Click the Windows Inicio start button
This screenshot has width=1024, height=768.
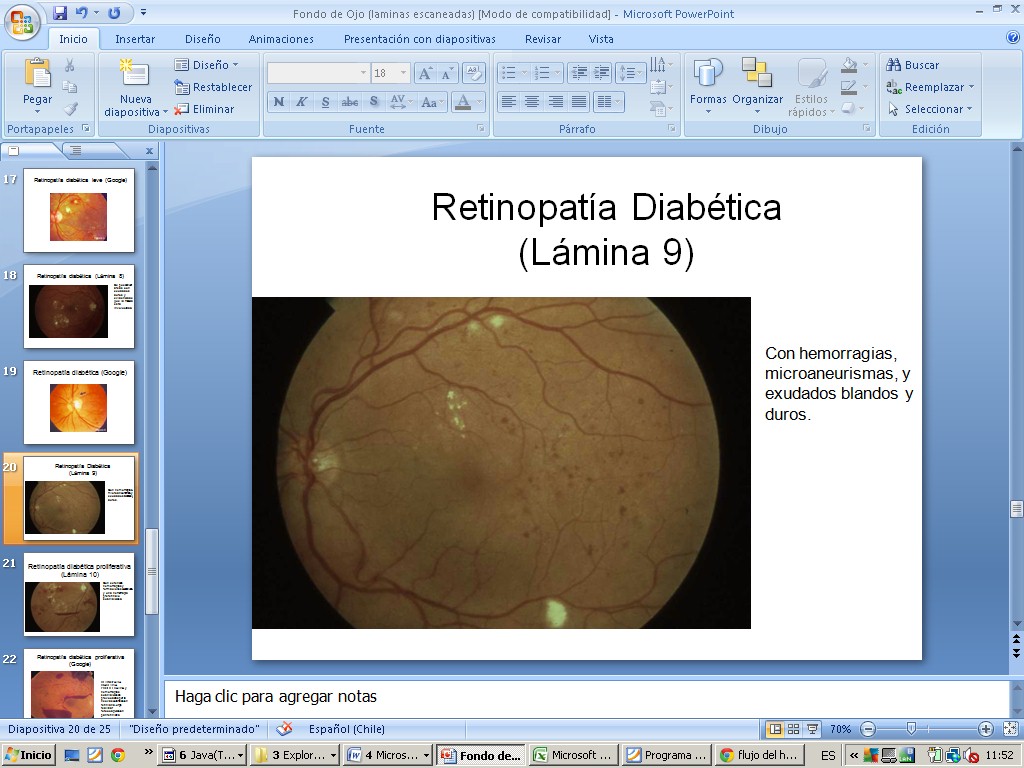pyautogui.click(x=28, y=755)
